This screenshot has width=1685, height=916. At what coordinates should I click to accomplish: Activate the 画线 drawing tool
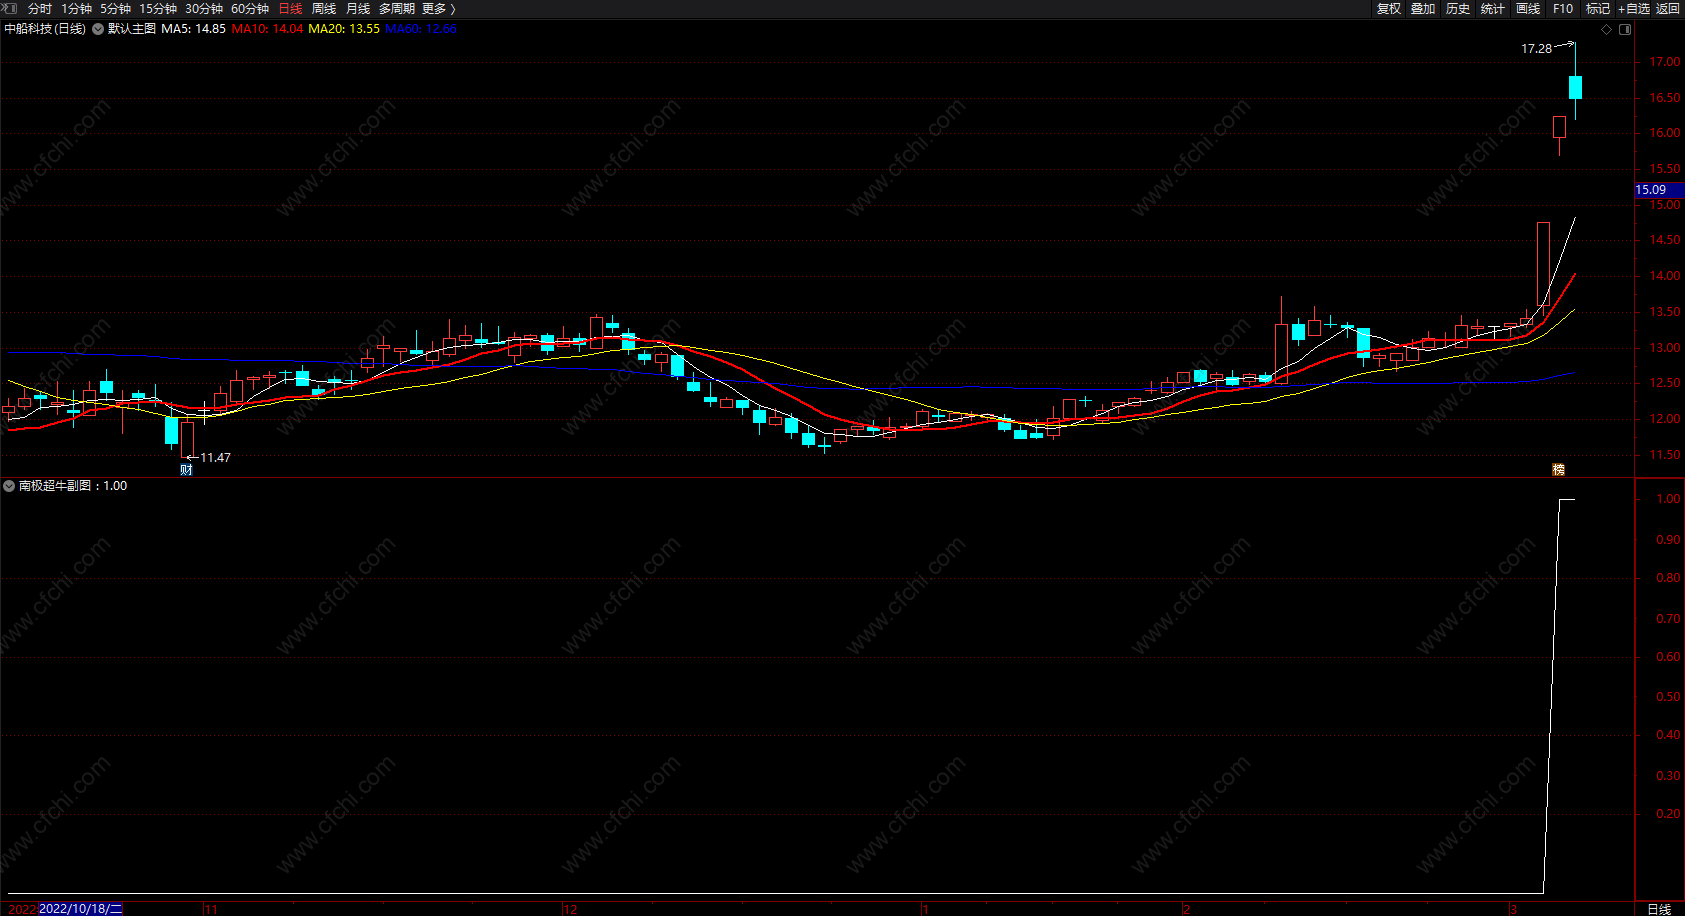coord(1528,8)
